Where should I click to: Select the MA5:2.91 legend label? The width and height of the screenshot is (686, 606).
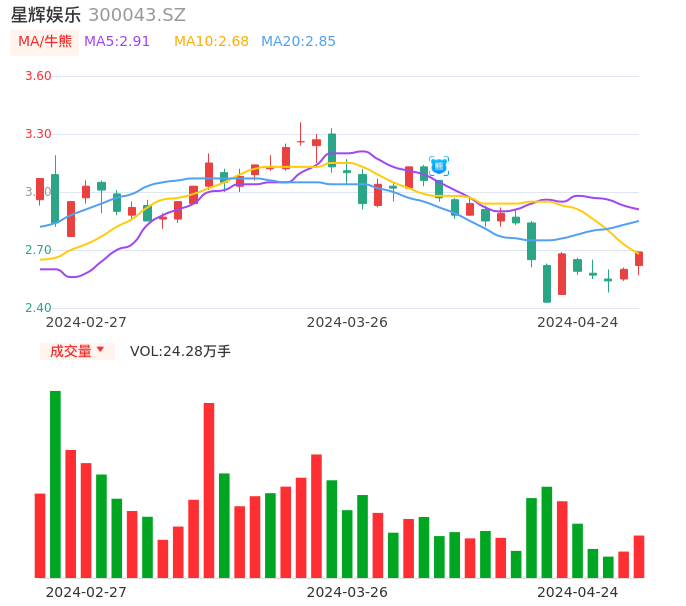(116, 42)
